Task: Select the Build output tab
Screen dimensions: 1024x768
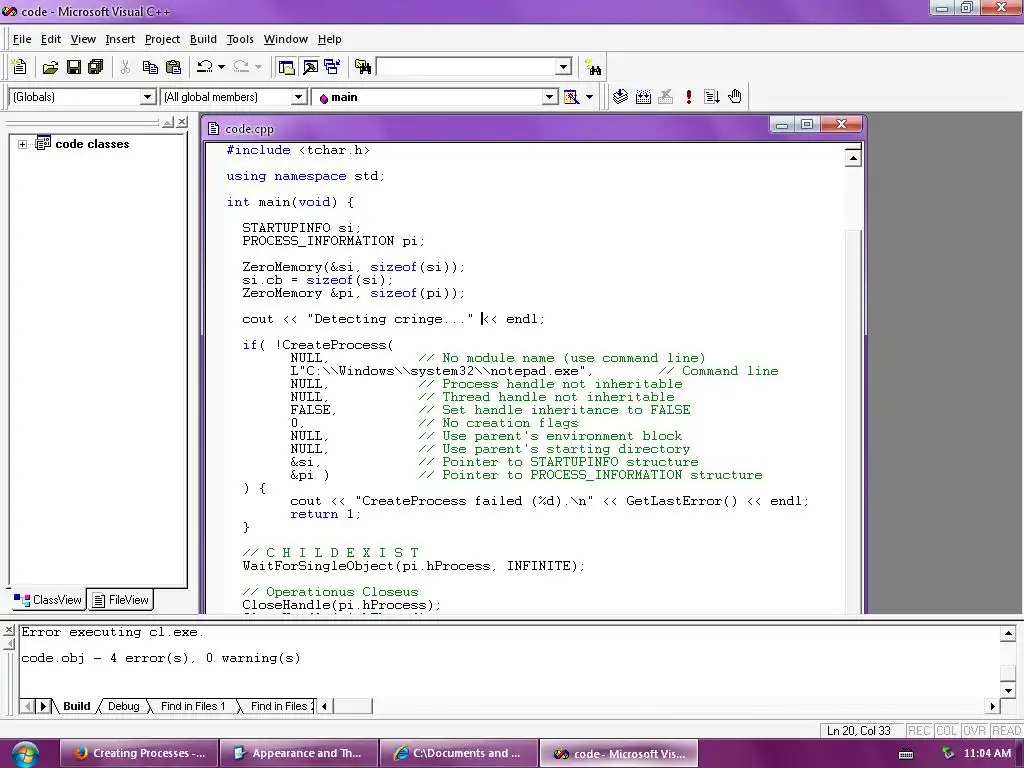Action: point(76,706)
